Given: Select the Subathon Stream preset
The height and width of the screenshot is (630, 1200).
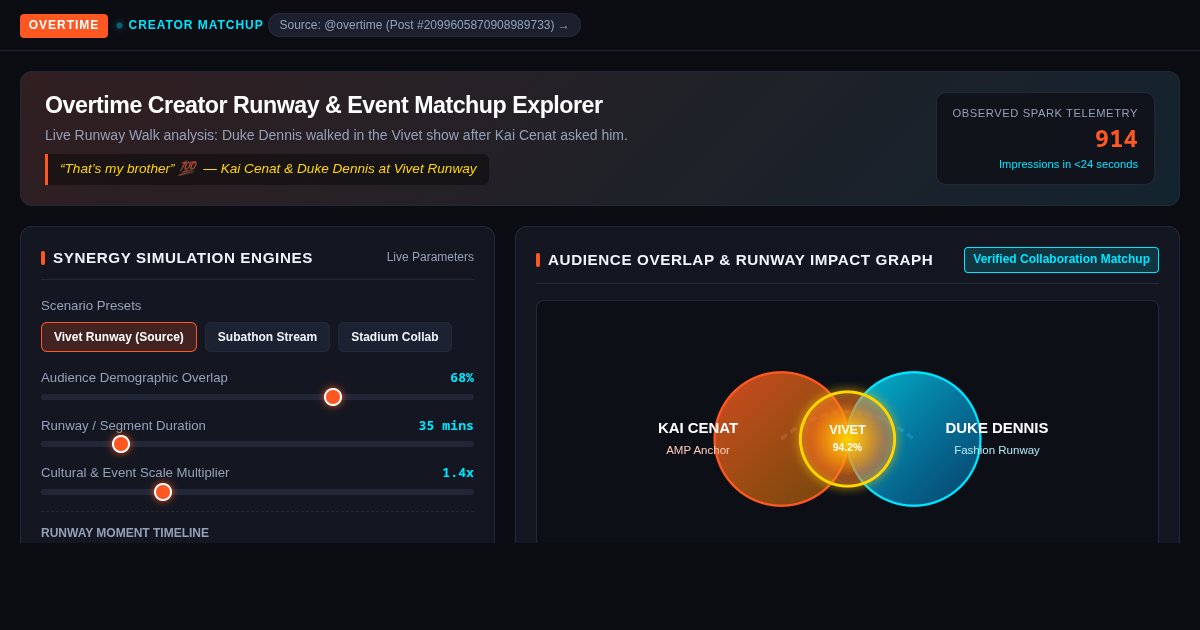Looking at the screenshot, I should pyautogui.click(x=267, y=337).
